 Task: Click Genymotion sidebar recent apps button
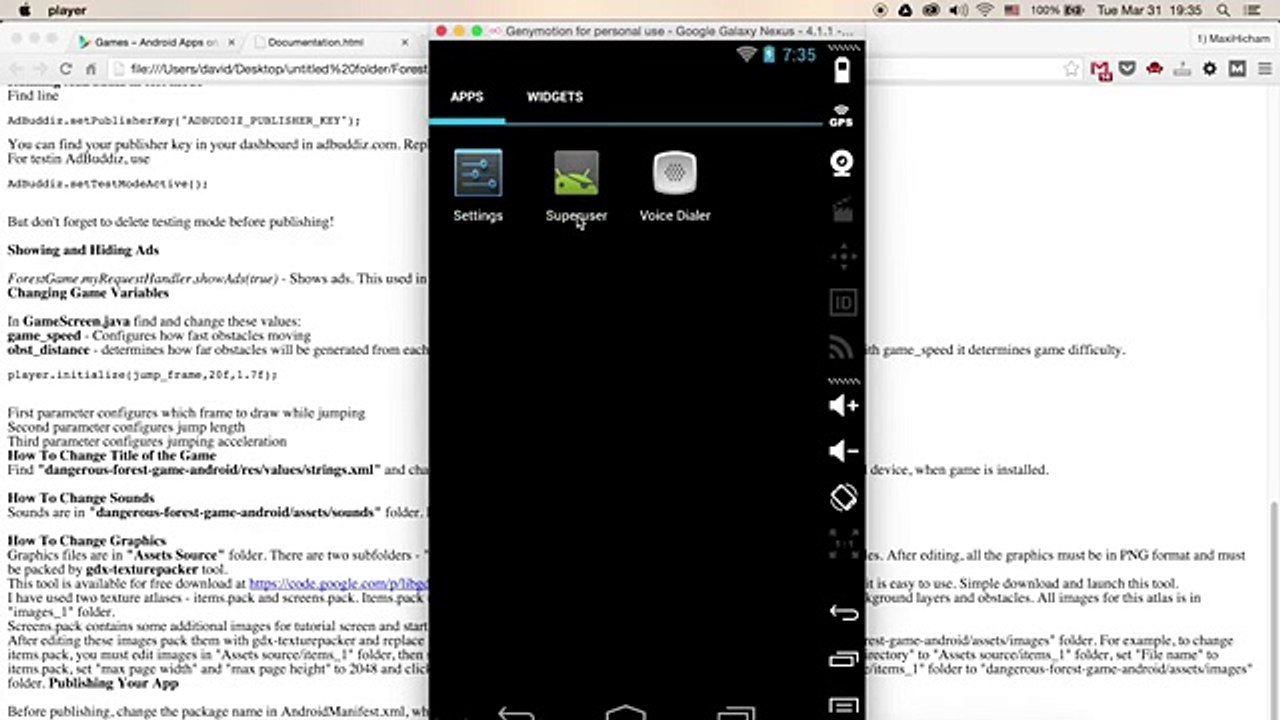(x=843, y=659)
